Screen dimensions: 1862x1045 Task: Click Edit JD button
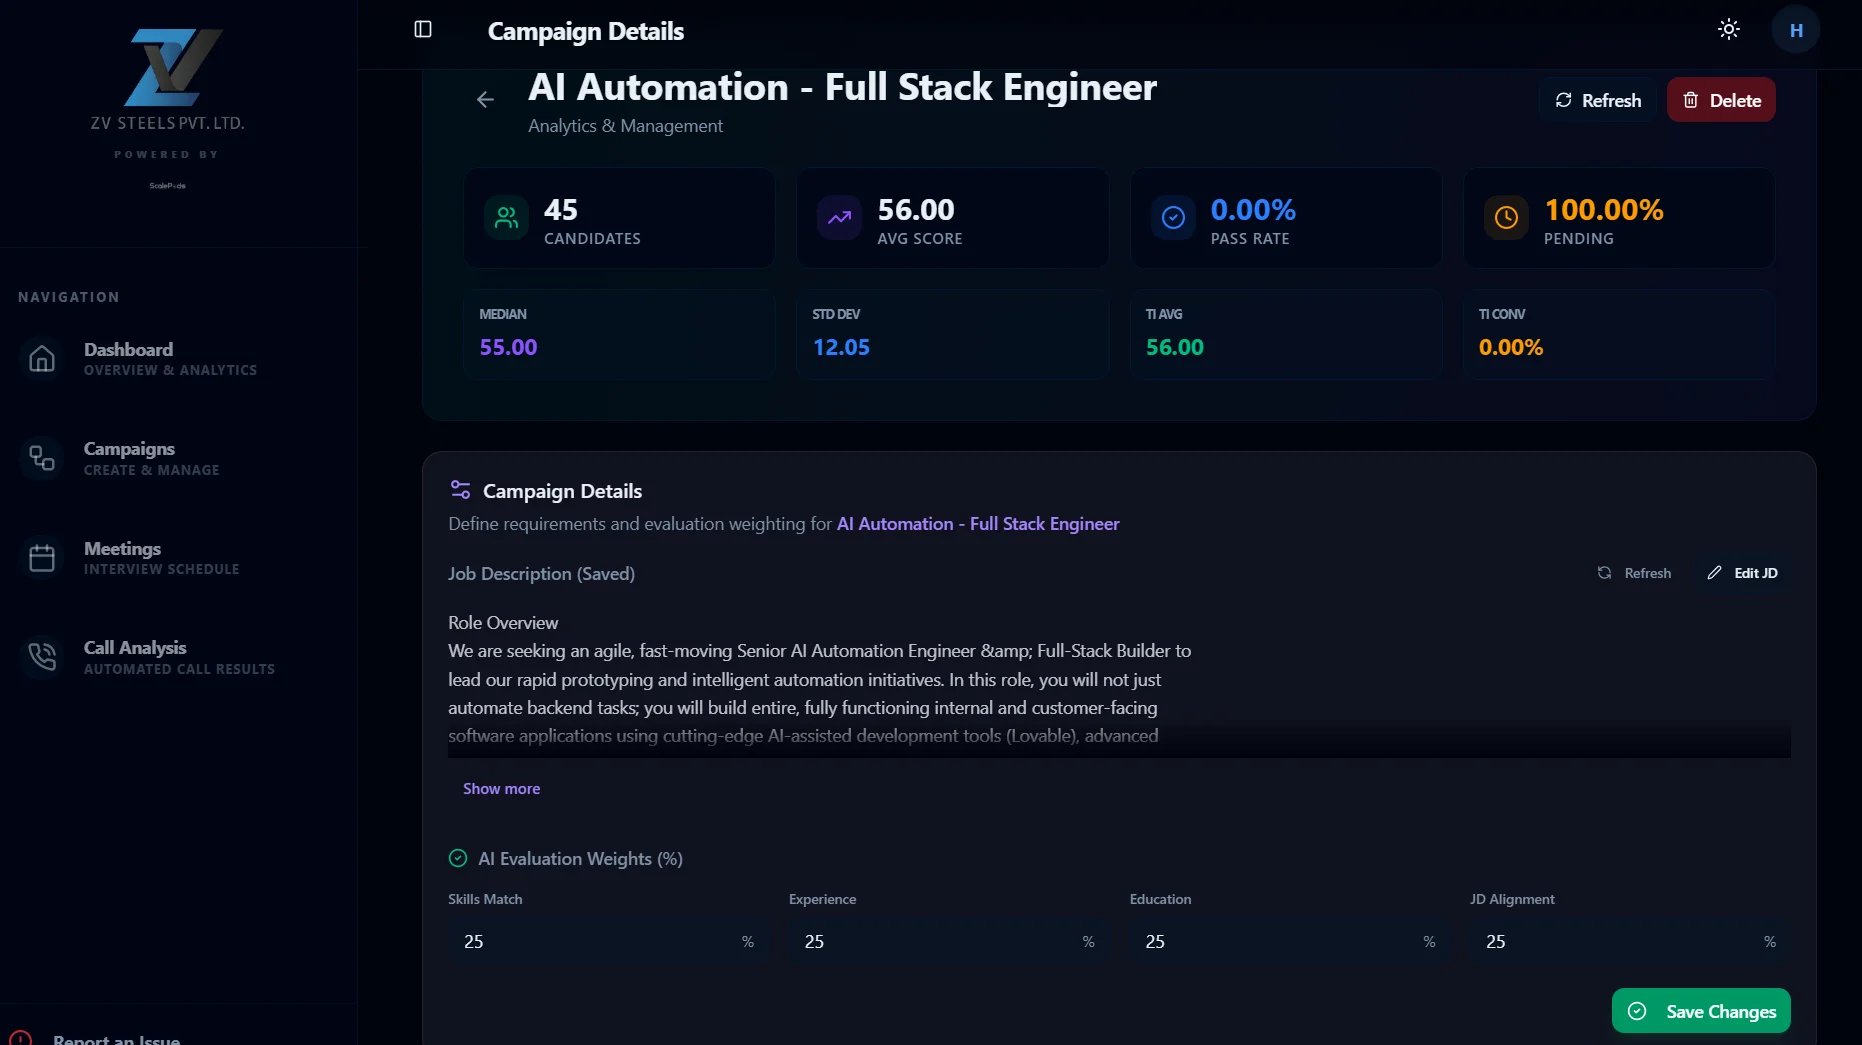point(1742,573)
